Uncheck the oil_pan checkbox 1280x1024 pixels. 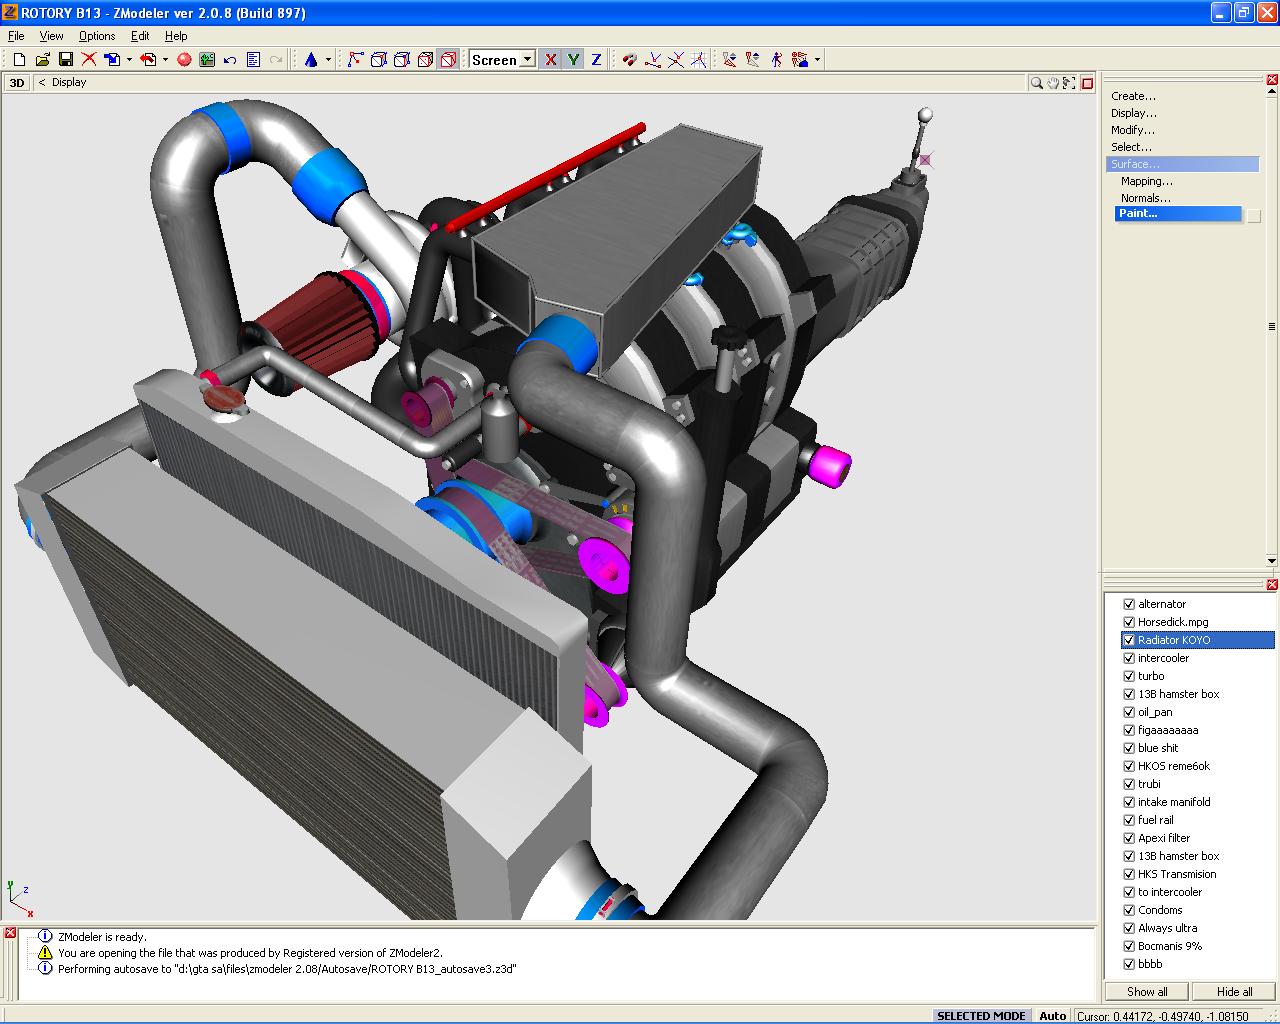[x=1129, y=712]
